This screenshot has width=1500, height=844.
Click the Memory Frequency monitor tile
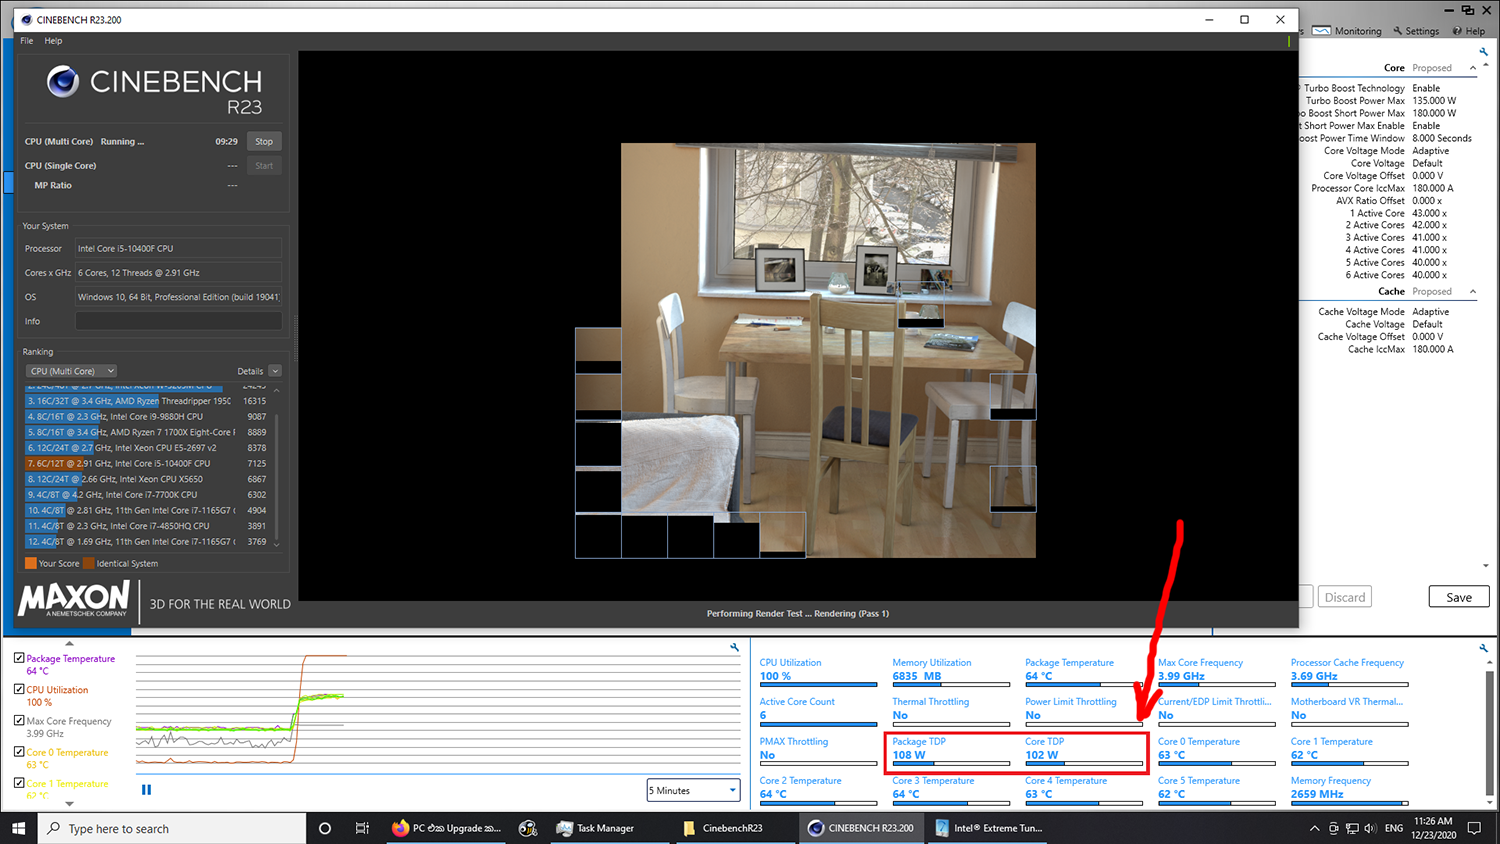coord(1349,788)
